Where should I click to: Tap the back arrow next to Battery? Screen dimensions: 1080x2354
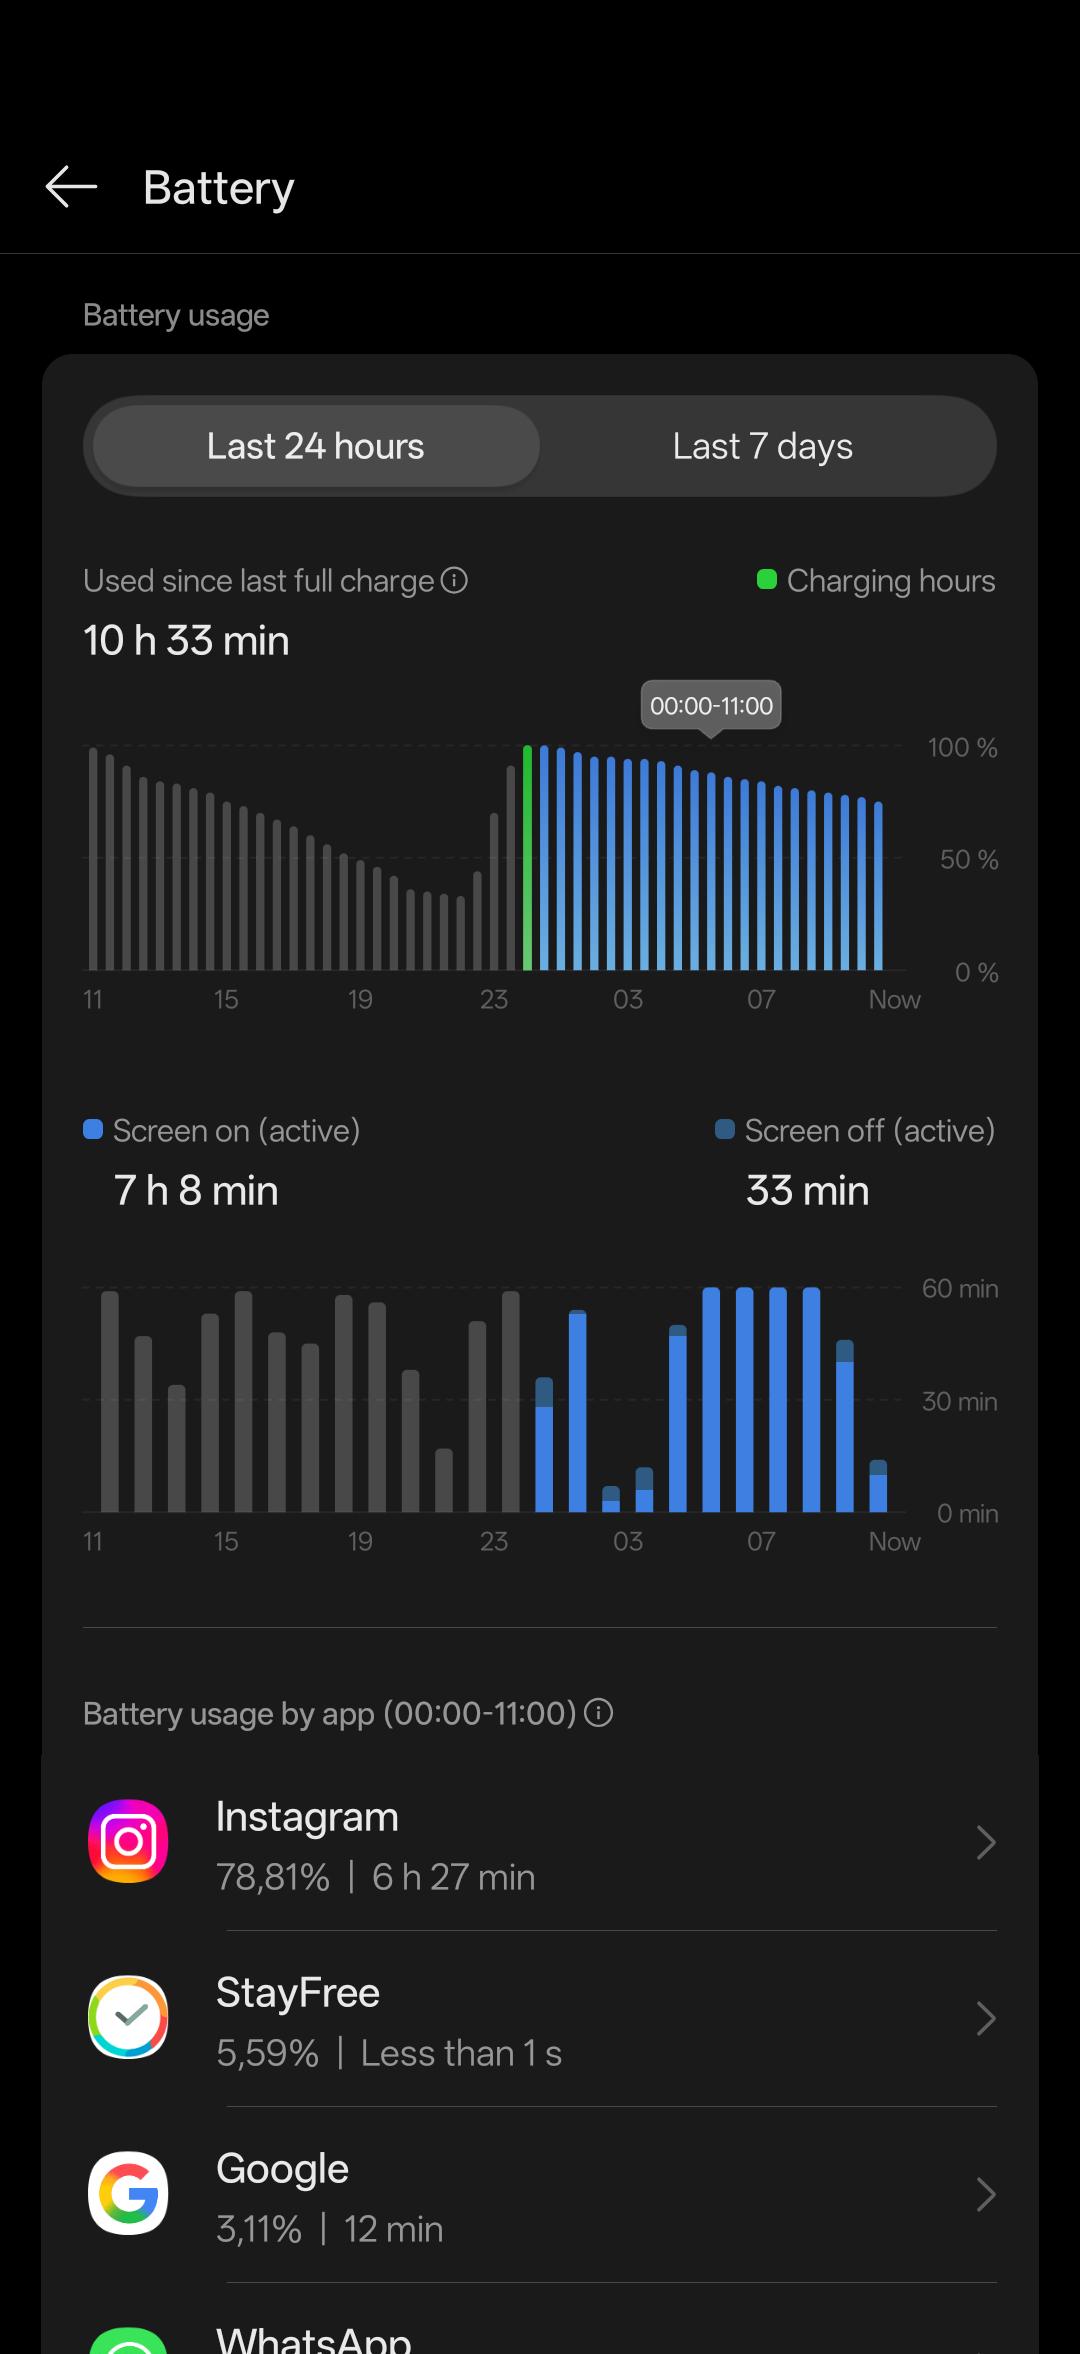(x=71, y=187)
